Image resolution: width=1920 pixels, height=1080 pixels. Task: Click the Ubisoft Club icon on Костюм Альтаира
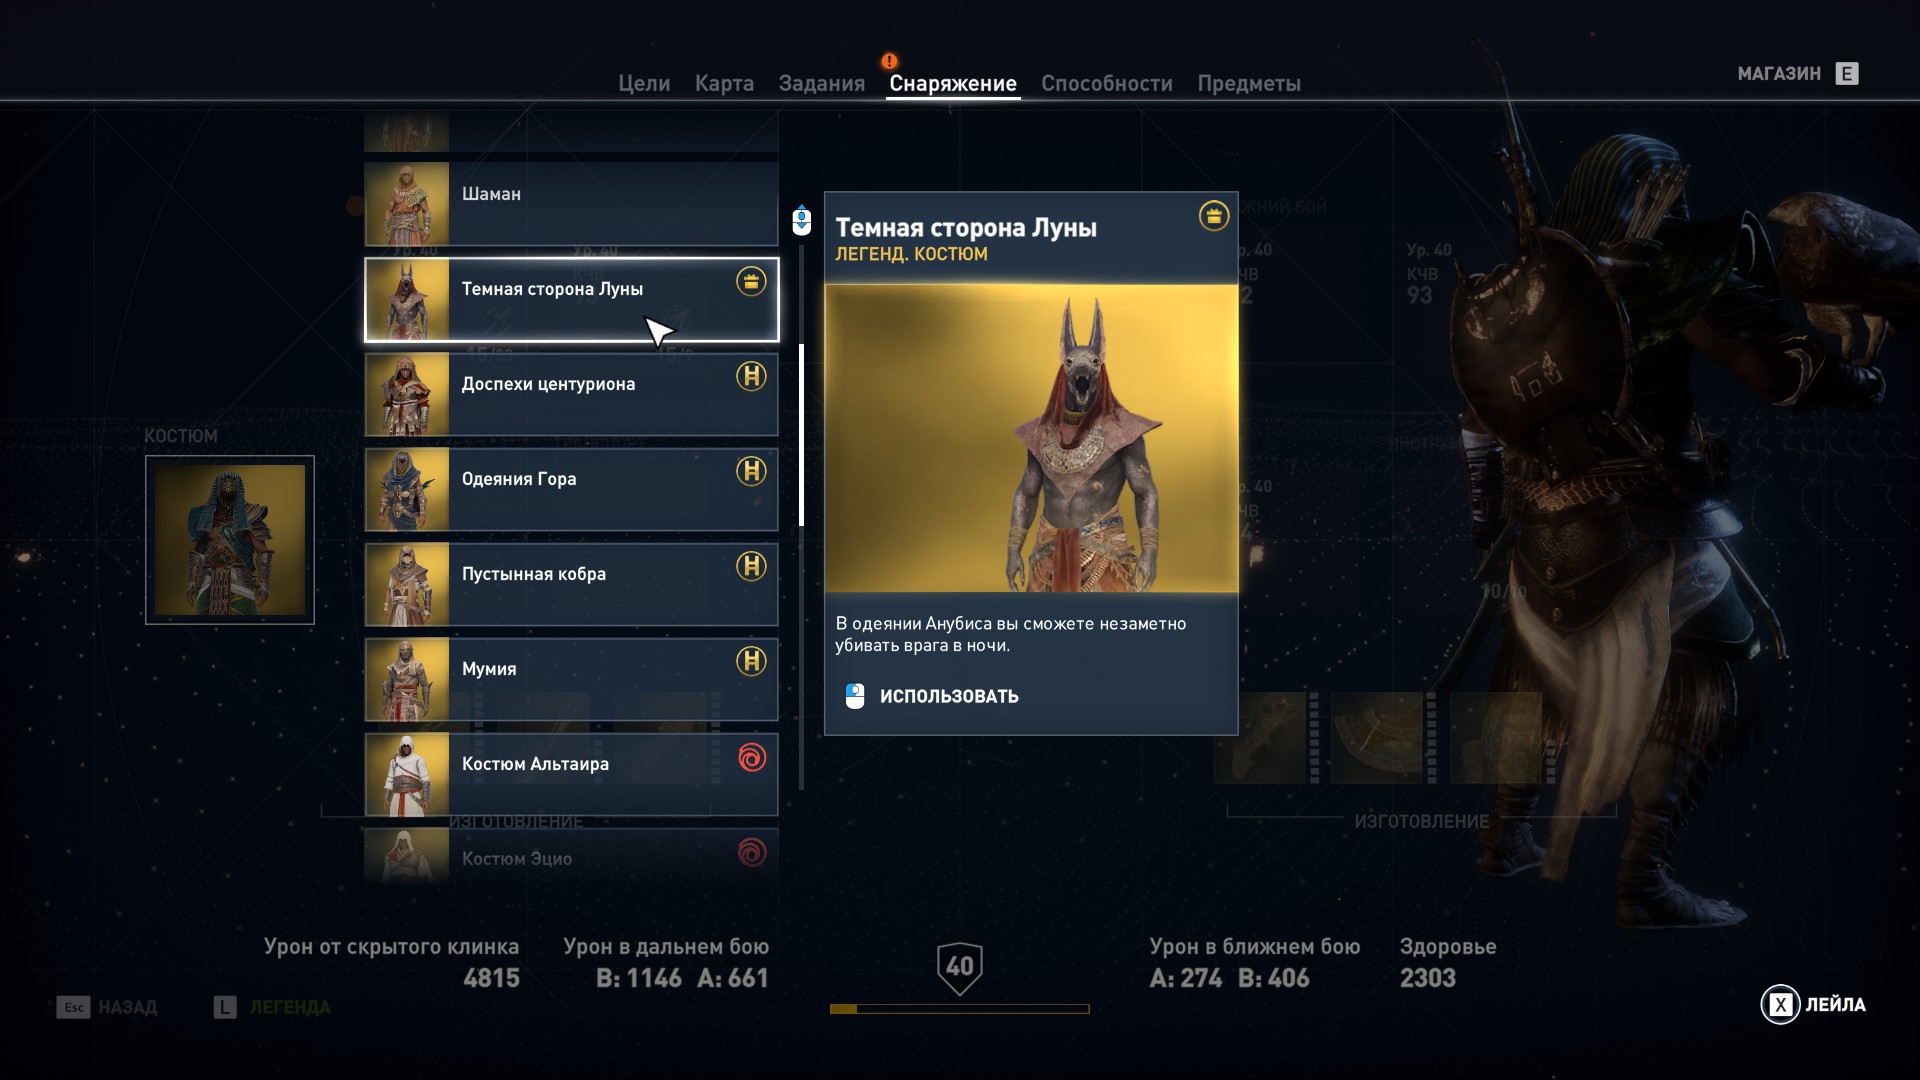[751, 757]
